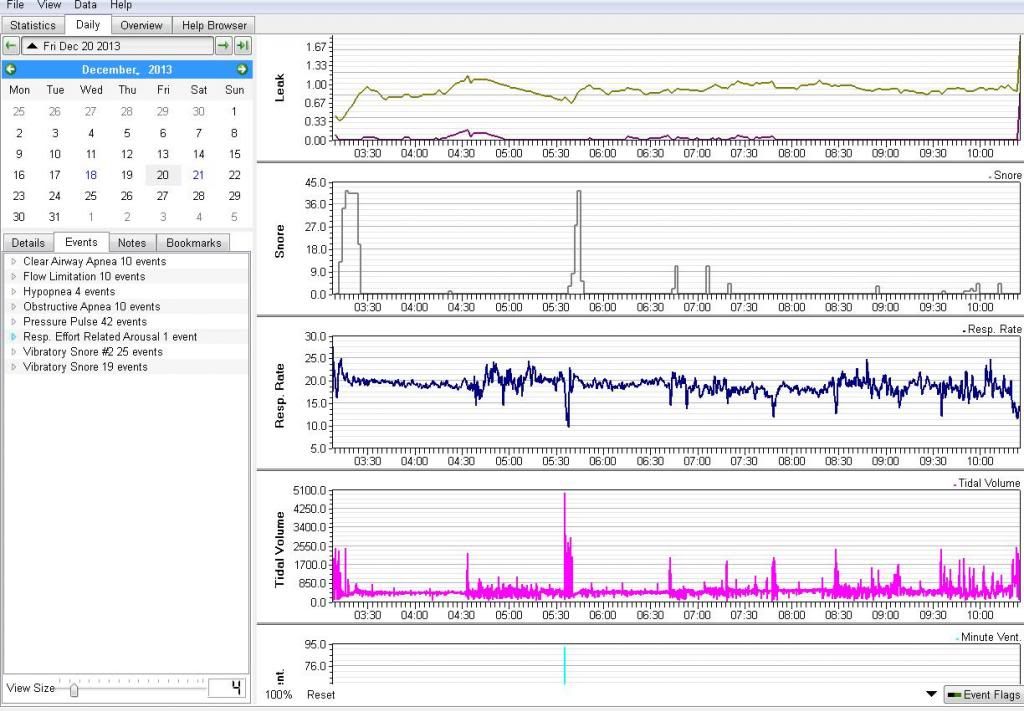The width and height of the screenshot is (1024, 711).
Task: Click the Snore legend label
Action: pyautogui.click(x=1006, y=175)
